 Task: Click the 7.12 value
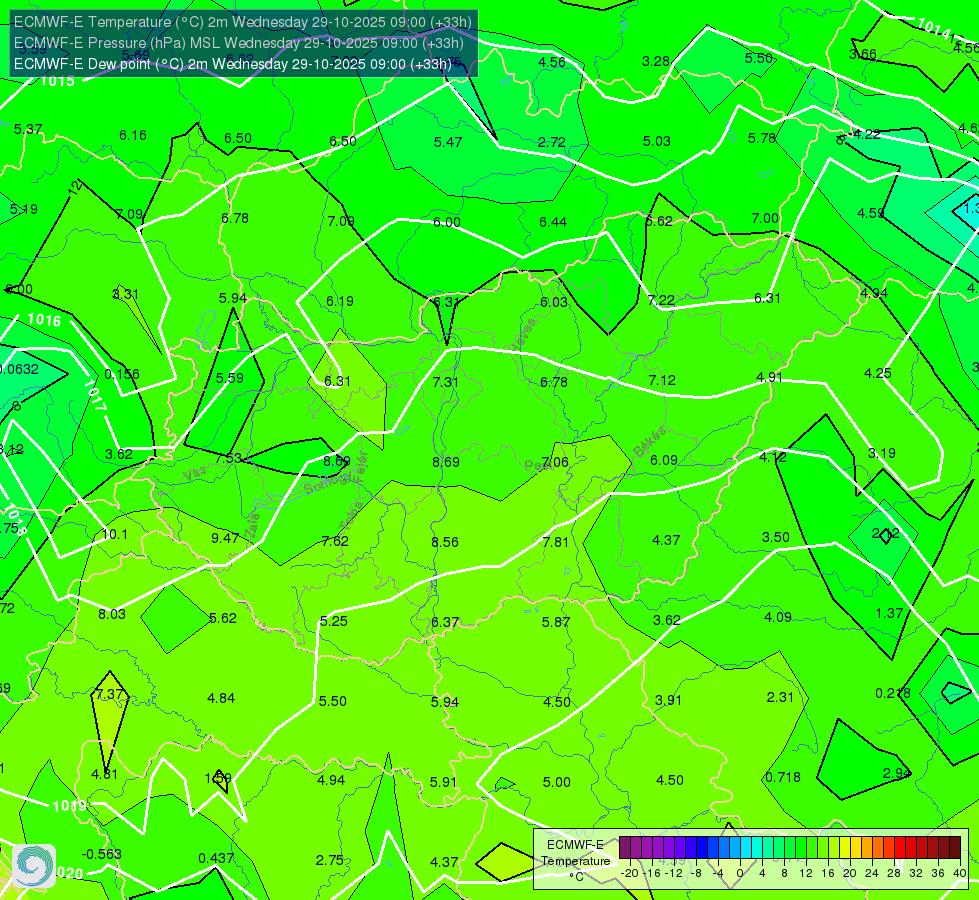[662, 380]
